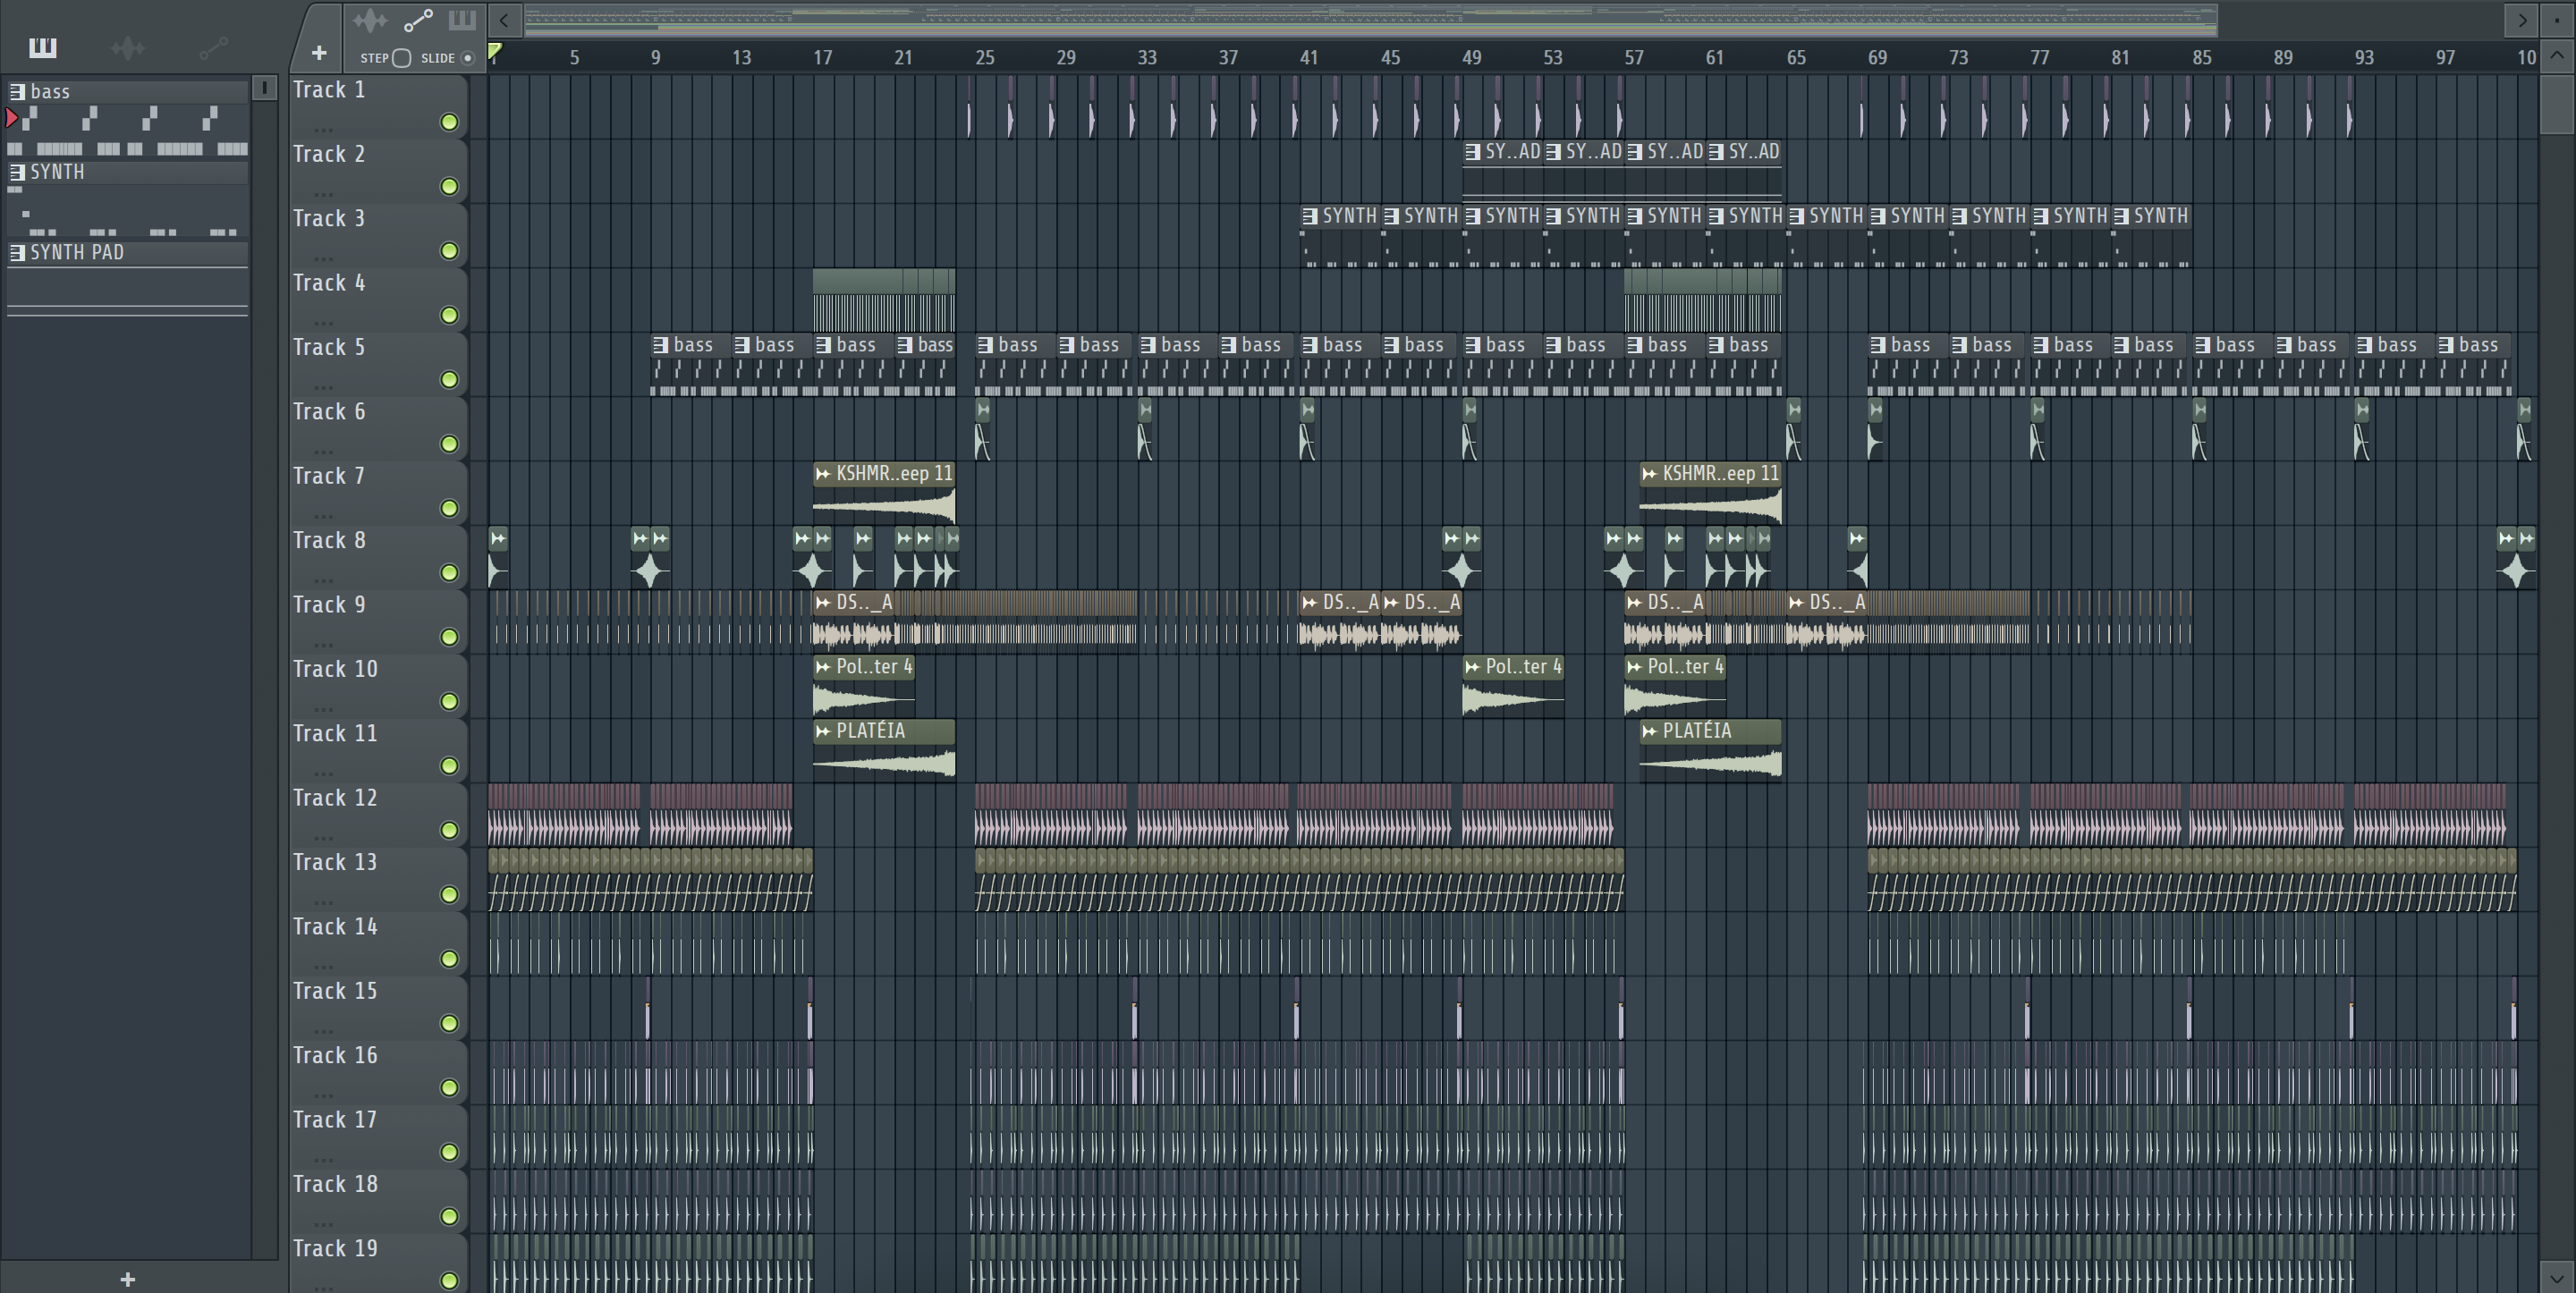Click the Track 8 name label
This screenshot has width=2576, height=1293.
(x=329, y=541)
